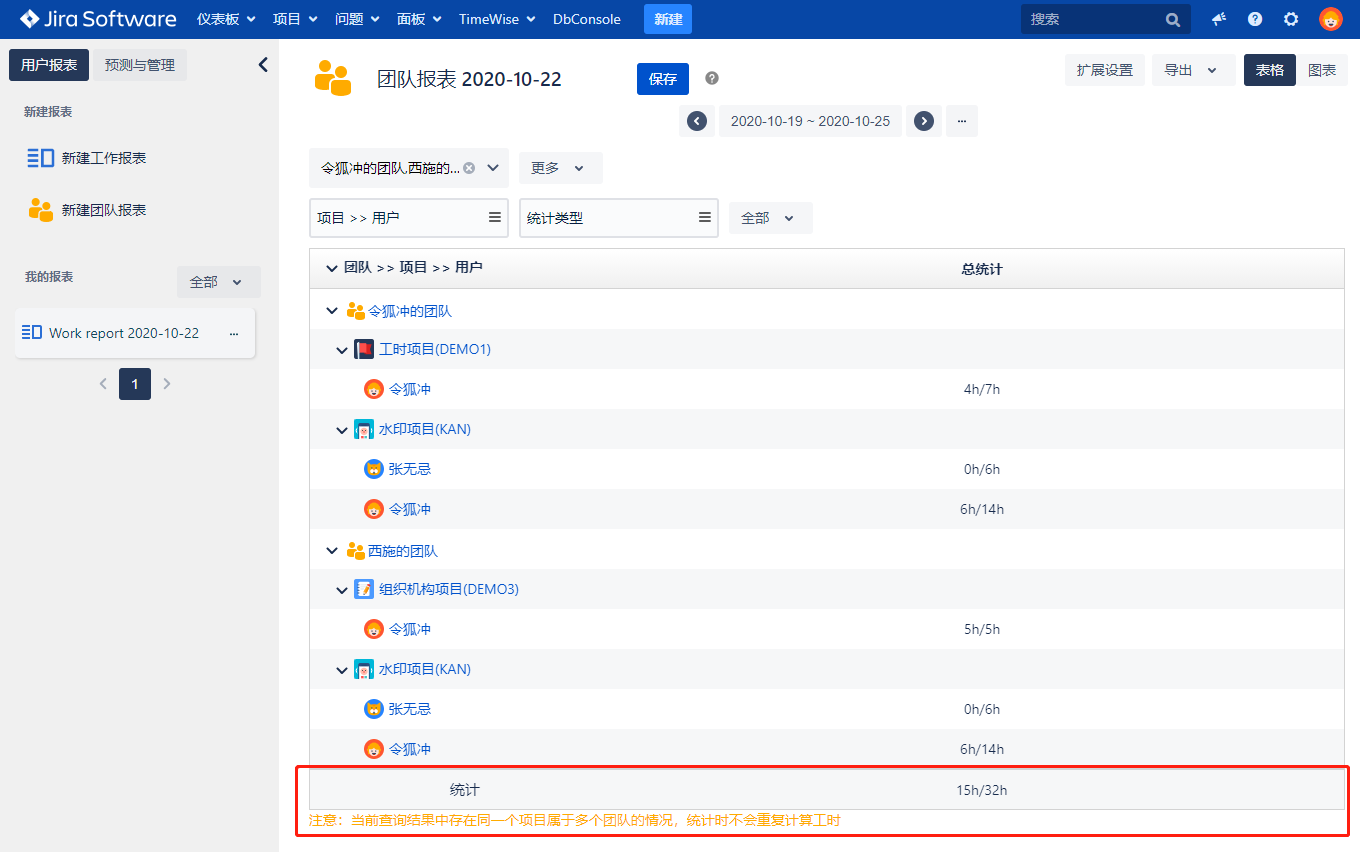Viewport: 1360px width, 852px height.
Task: Remove the selected team filter
Action: pyautogui.click(x=469, y=168)
